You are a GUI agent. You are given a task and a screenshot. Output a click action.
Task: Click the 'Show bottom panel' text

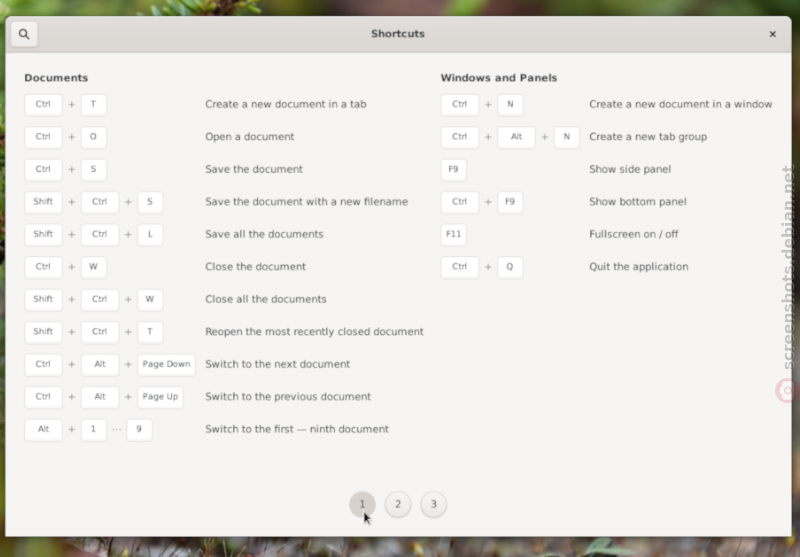coord(638,202)
